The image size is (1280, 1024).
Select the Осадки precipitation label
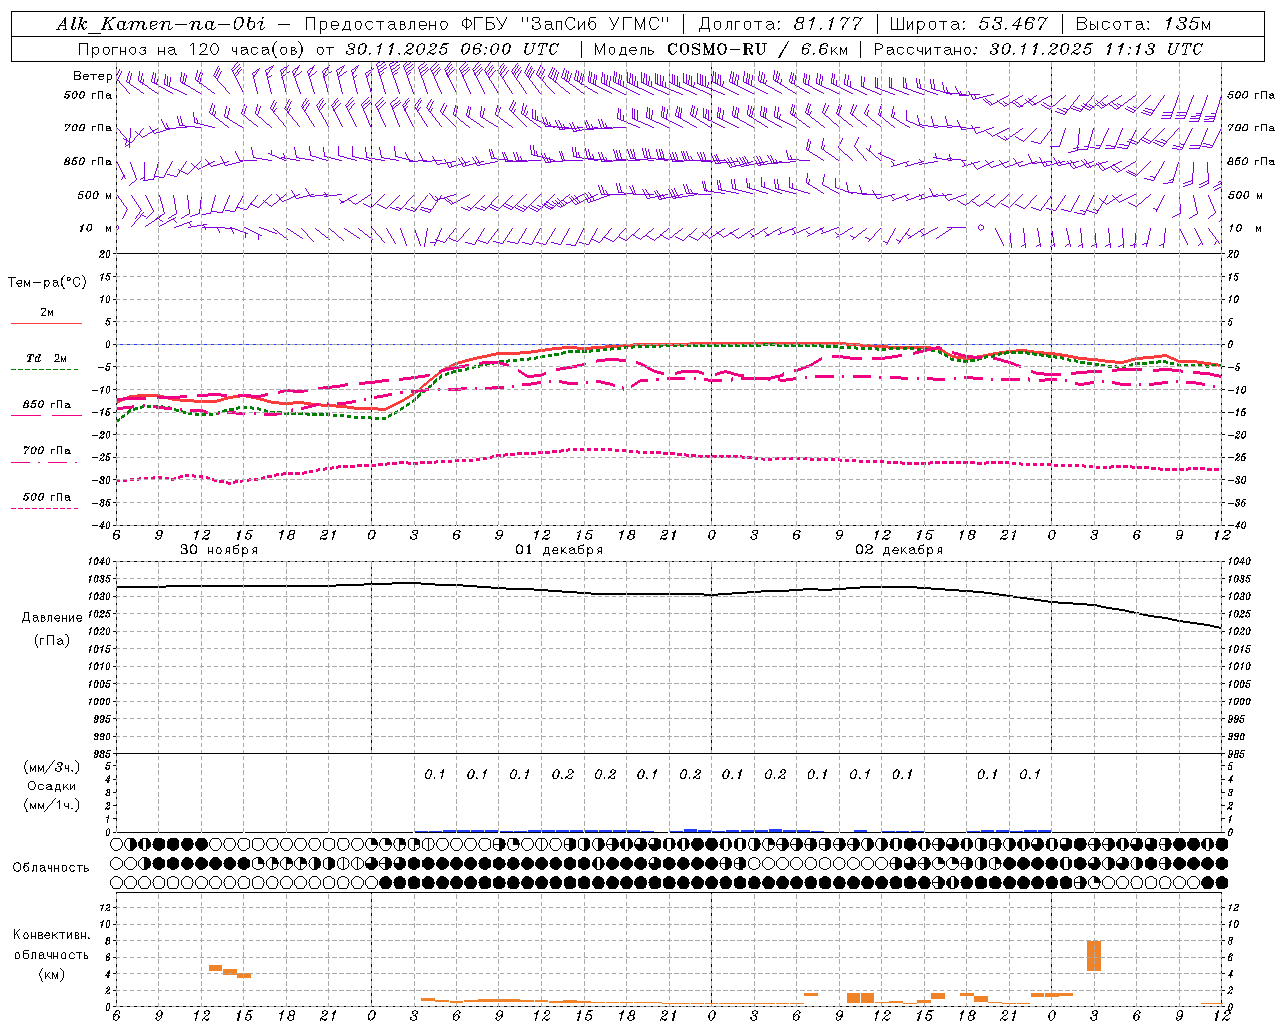[x=52, y=786]
